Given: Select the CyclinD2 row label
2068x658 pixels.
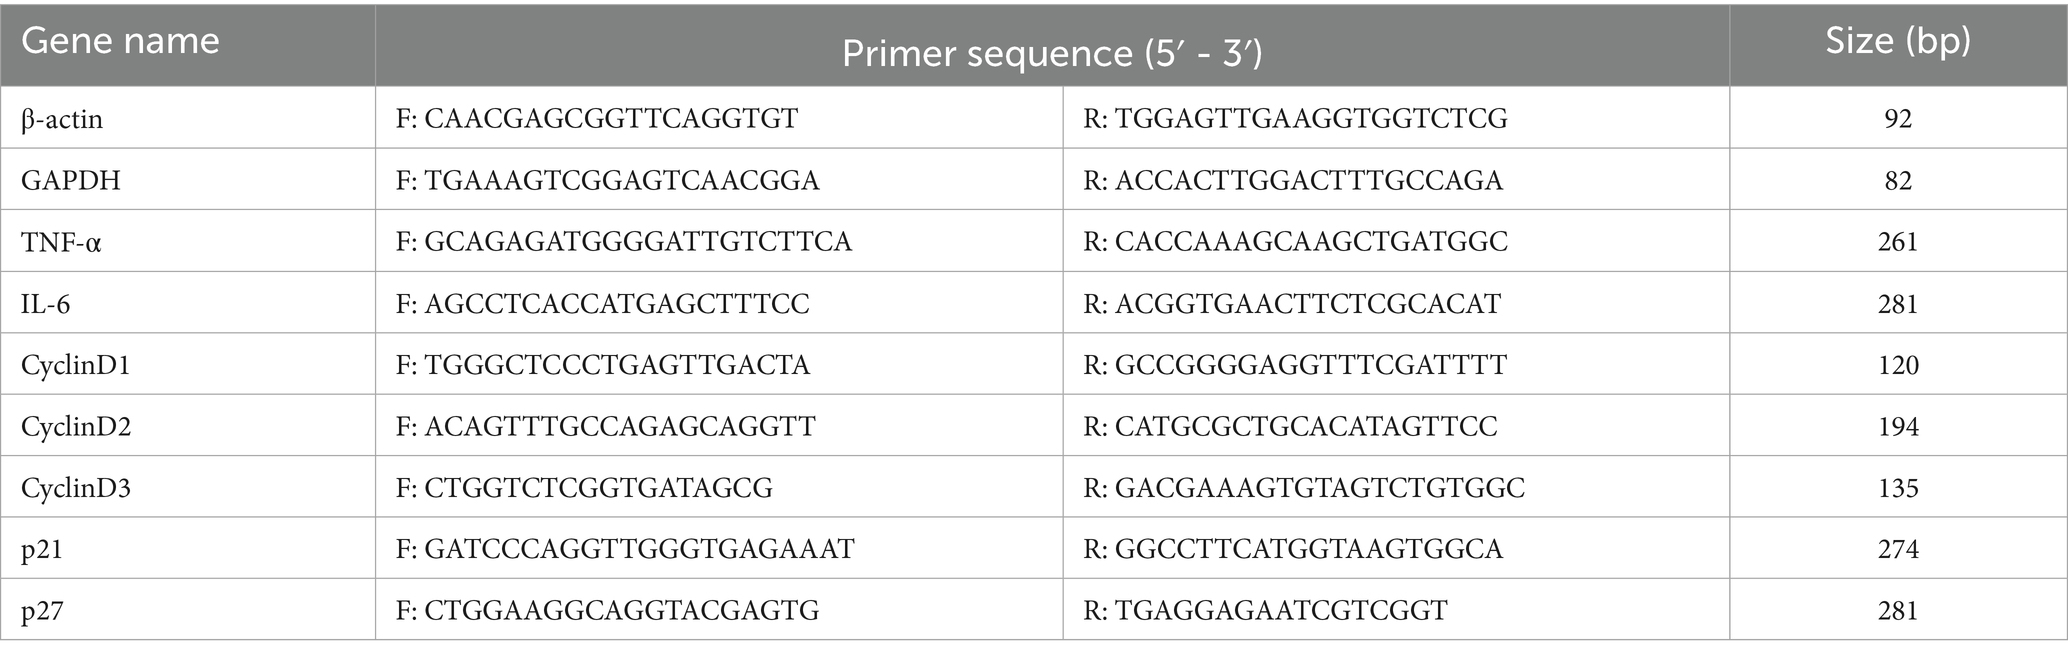Looking at the screenshot, I should (76, 427).
